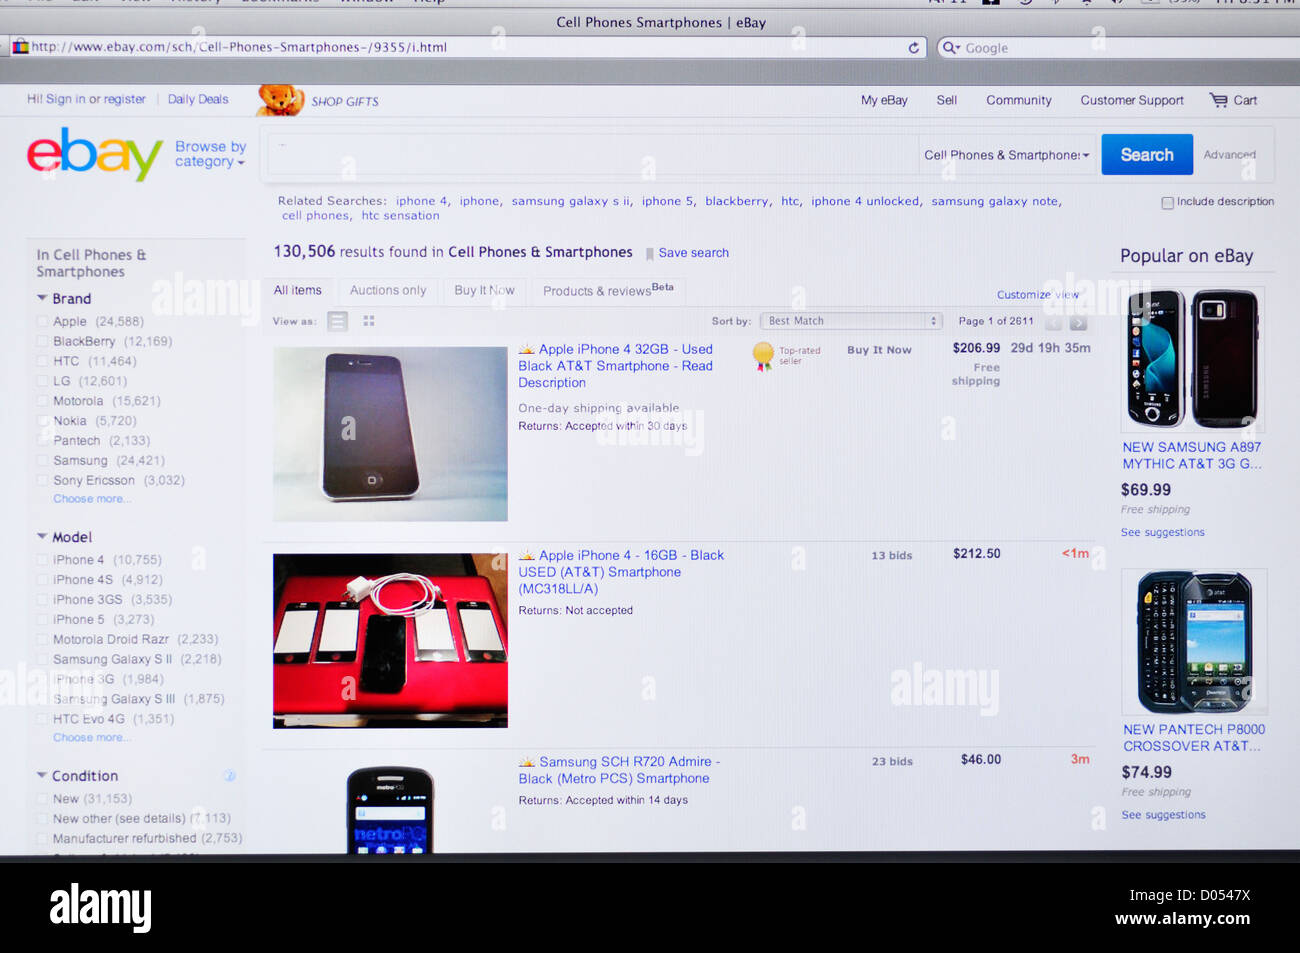The height and width of the screenshot is (953, 1300).
Task: Collapse the Brand filter section
Action: [42, 298]
